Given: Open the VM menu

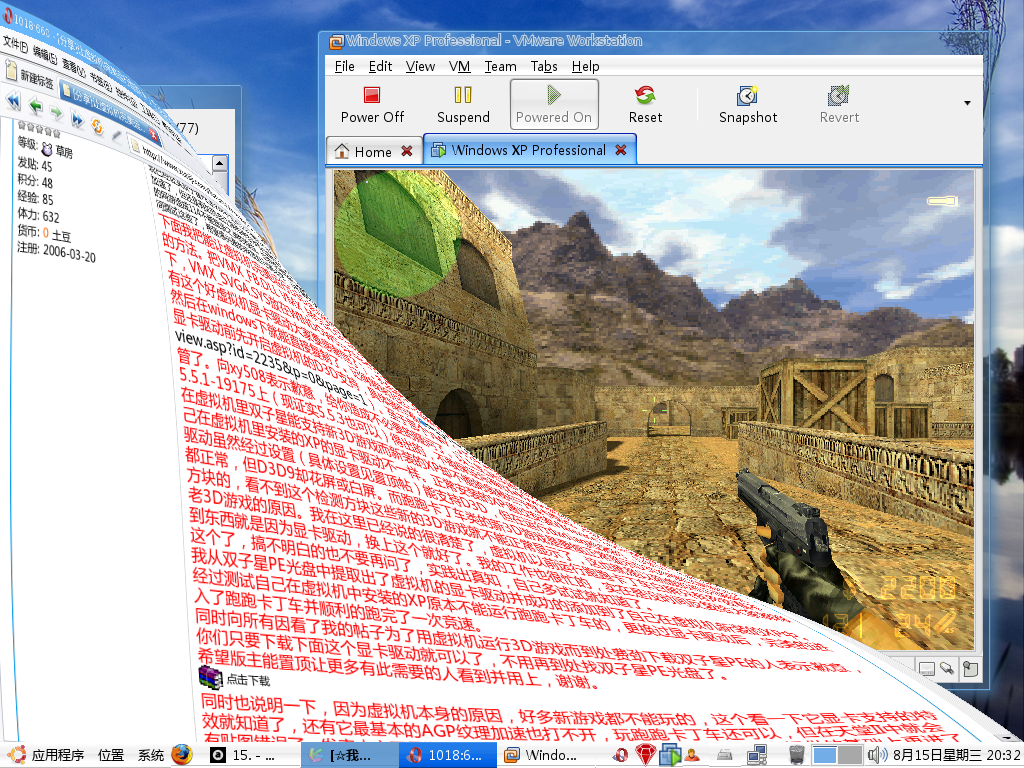Looking at the screenshot, I should pyautogui.click(x=459, y=66).
